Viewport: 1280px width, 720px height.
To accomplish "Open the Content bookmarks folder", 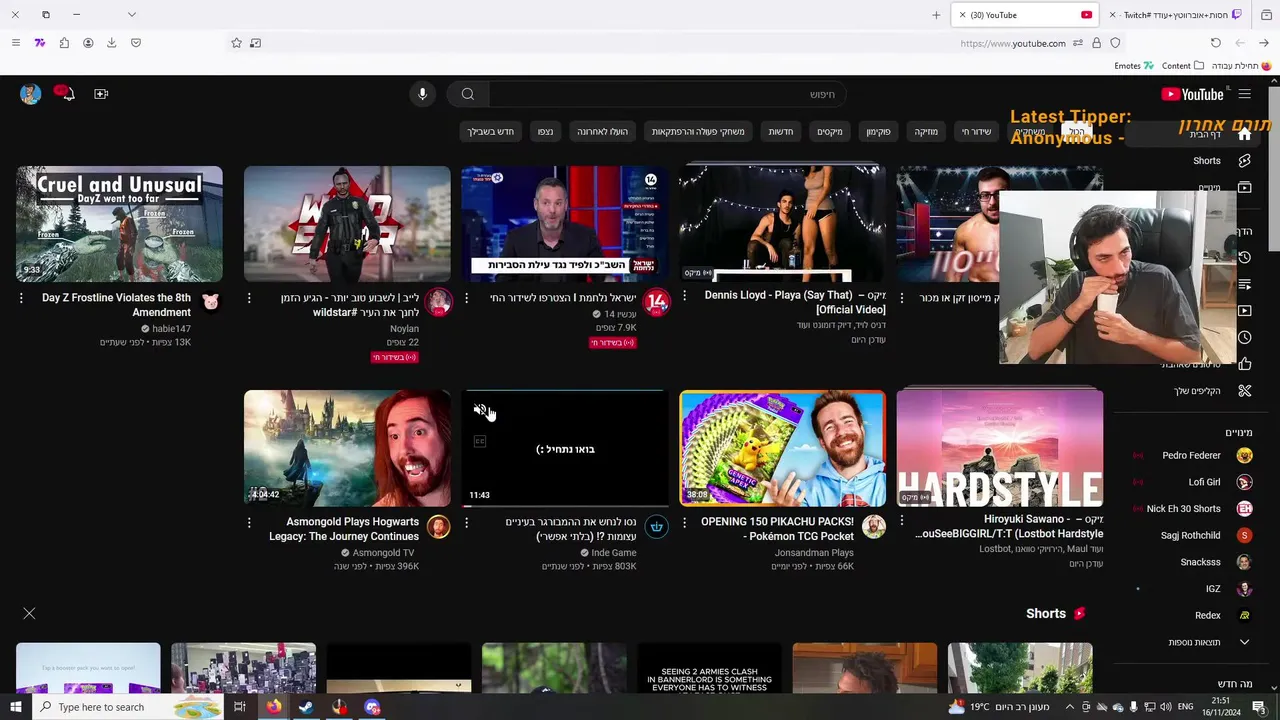I will point(1183,66).
